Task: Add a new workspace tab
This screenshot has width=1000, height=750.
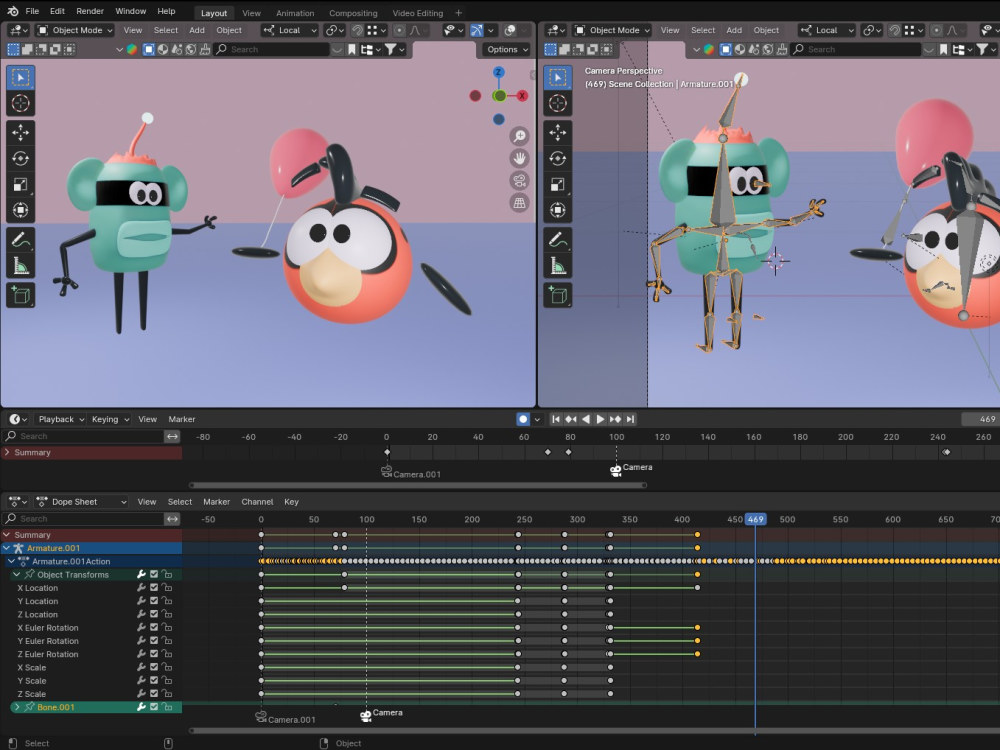Action: pyautogui.click(x=458, y=12)
